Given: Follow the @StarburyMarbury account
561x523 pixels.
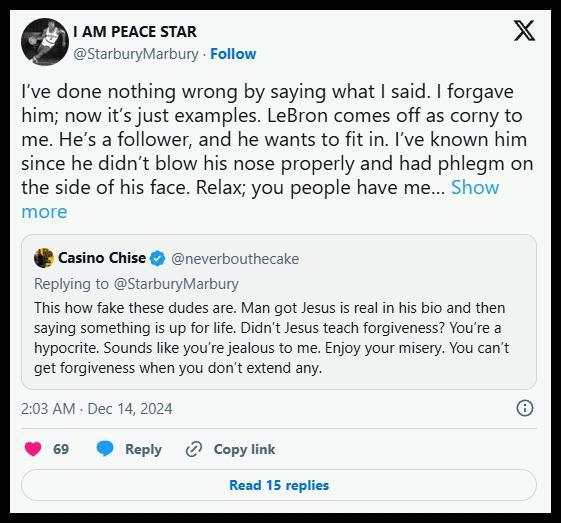Looking at the screenshot, I should click(x=233, y=54).
